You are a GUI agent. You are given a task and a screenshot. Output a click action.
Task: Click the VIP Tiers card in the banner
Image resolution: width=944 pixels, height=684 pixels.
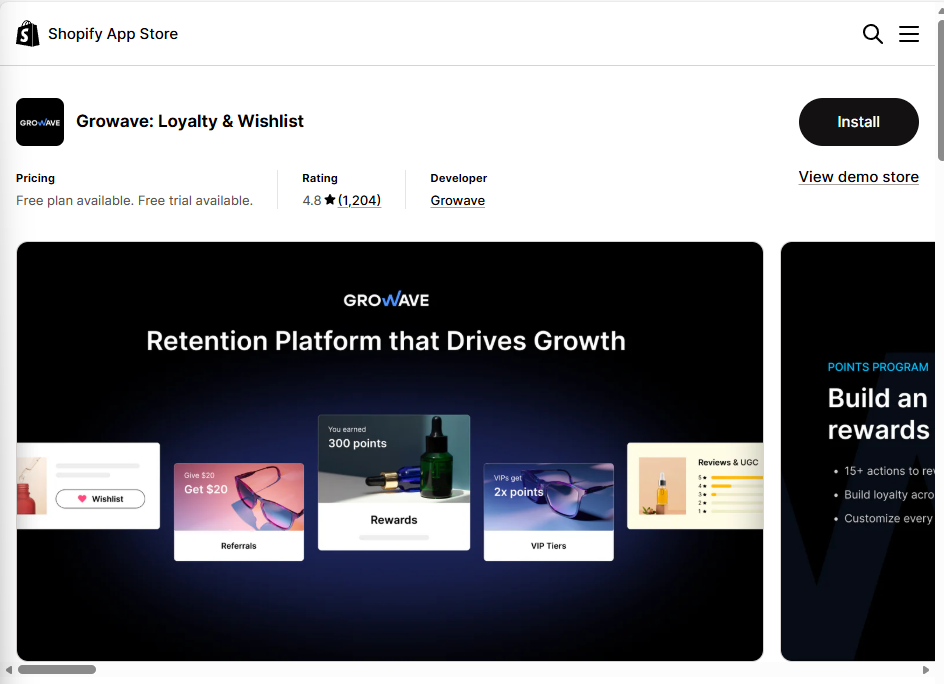548,510
